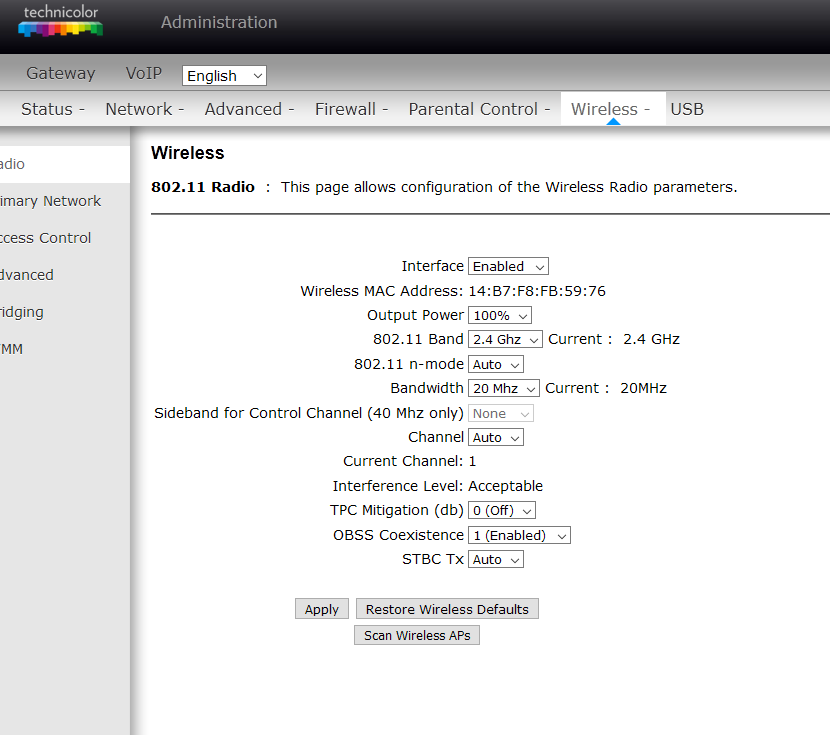Click the Wireless page heading
The height and width of the screenshot is (735, 830).
pyautogui.click(x=188, y=153)
